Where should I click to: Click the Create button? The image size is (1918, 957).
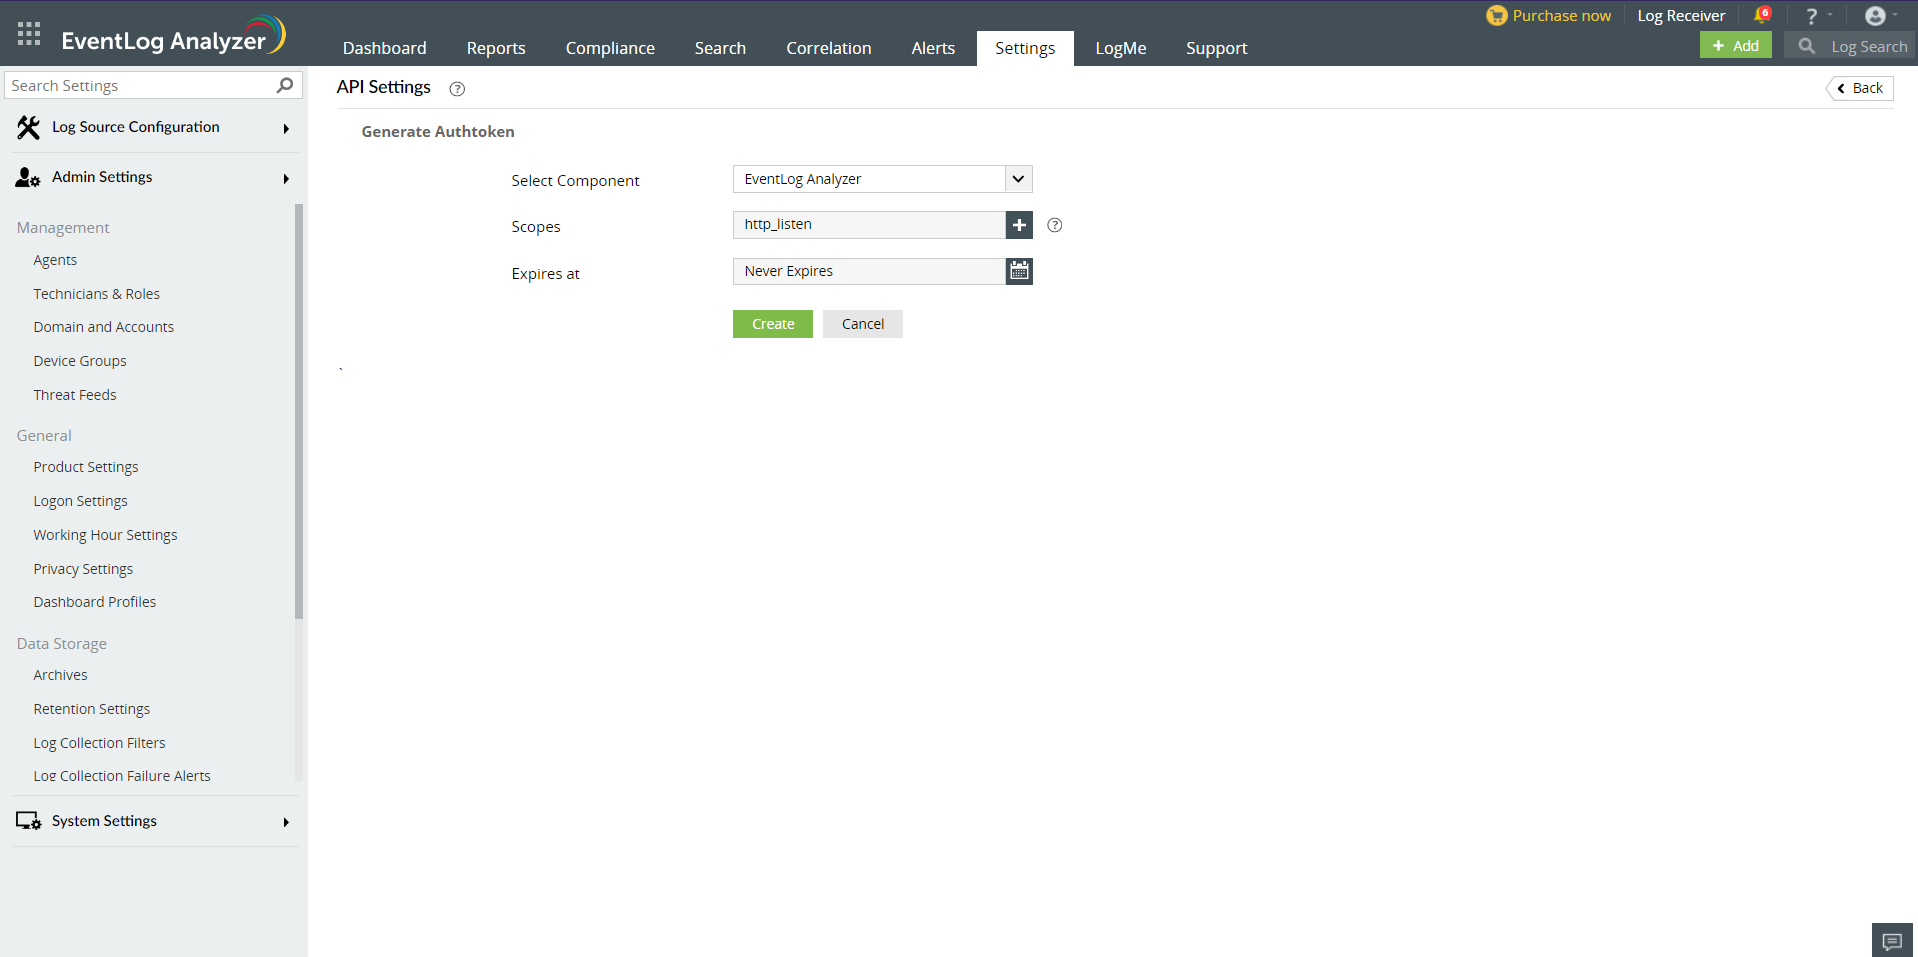coord(773,324)
